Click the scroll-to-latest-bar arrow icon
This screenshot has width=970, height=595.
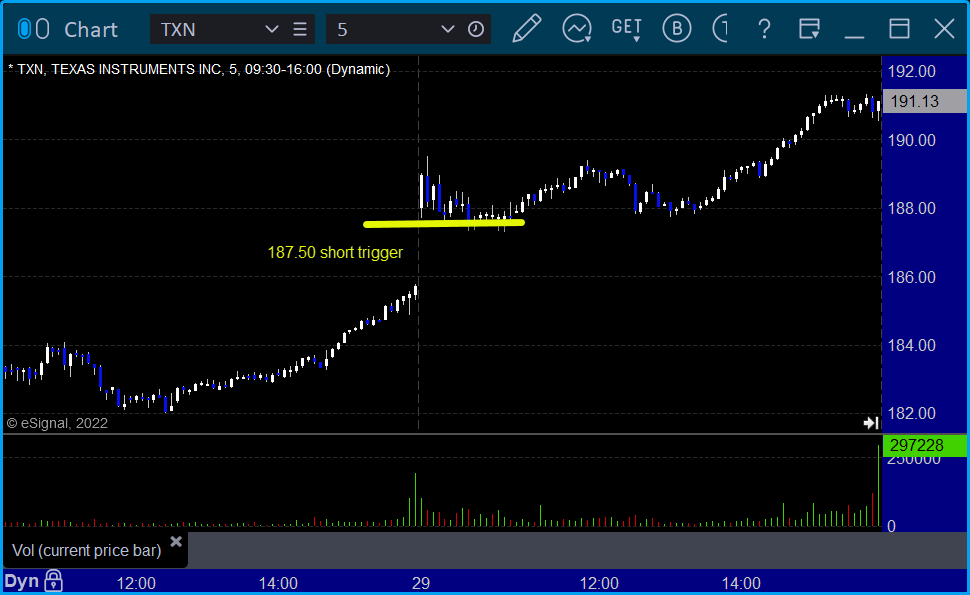coord(870,422)
